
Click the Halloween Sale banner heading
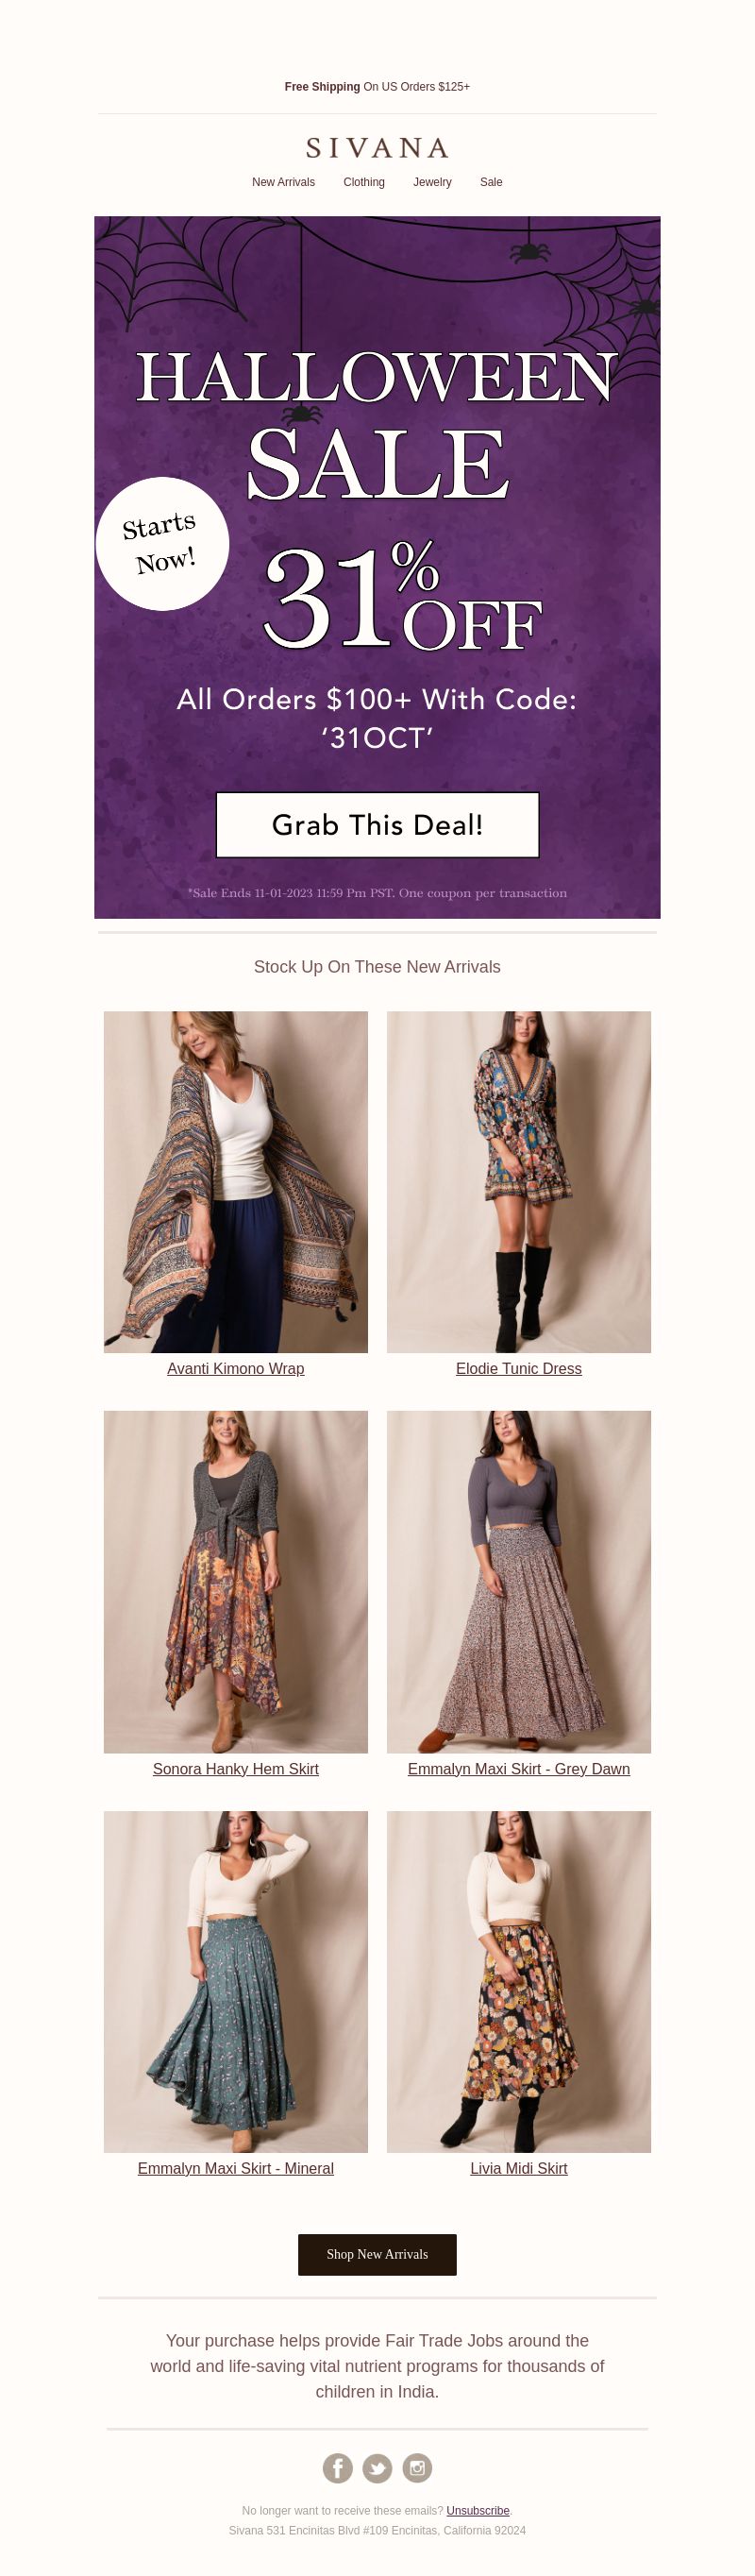377,425
